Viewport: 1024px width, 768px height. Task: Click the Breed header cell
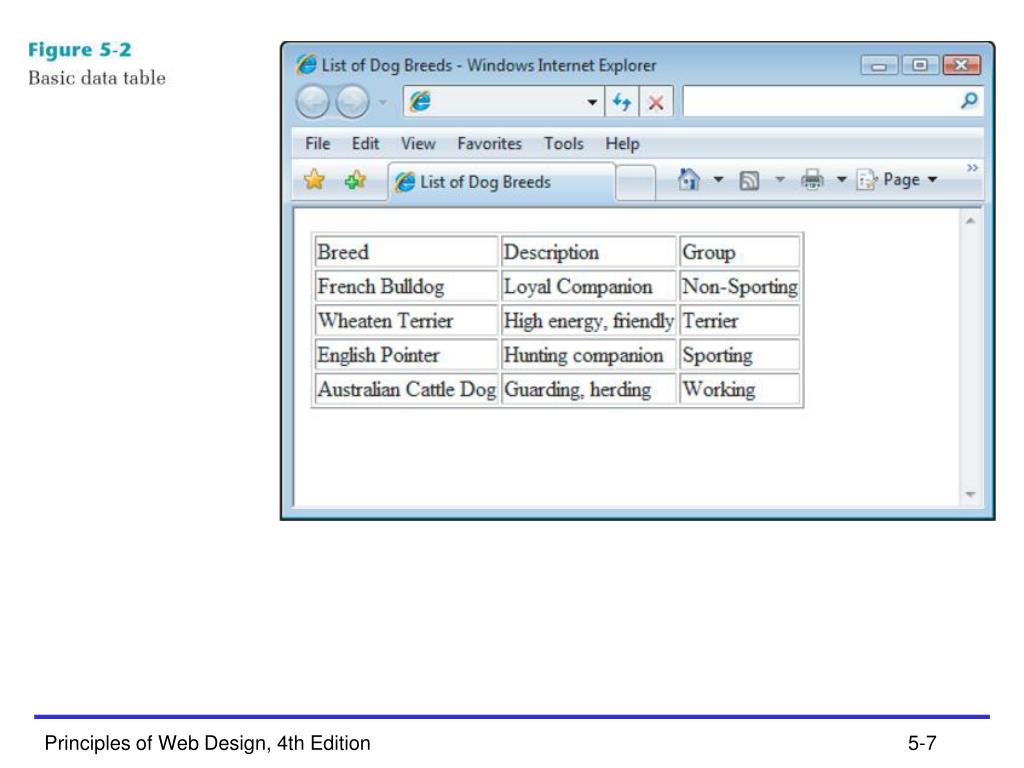click(x=406, y=252)
